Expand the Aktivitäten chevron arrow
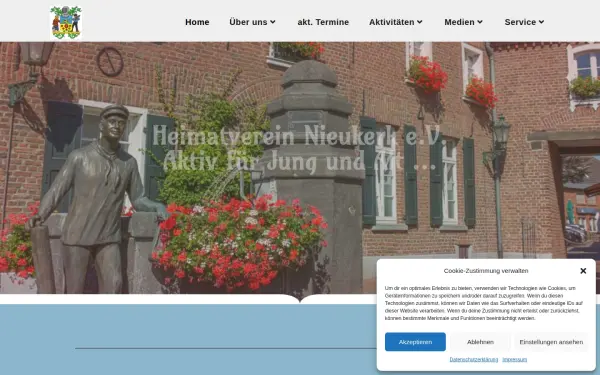600x375 pixels. 420,22
